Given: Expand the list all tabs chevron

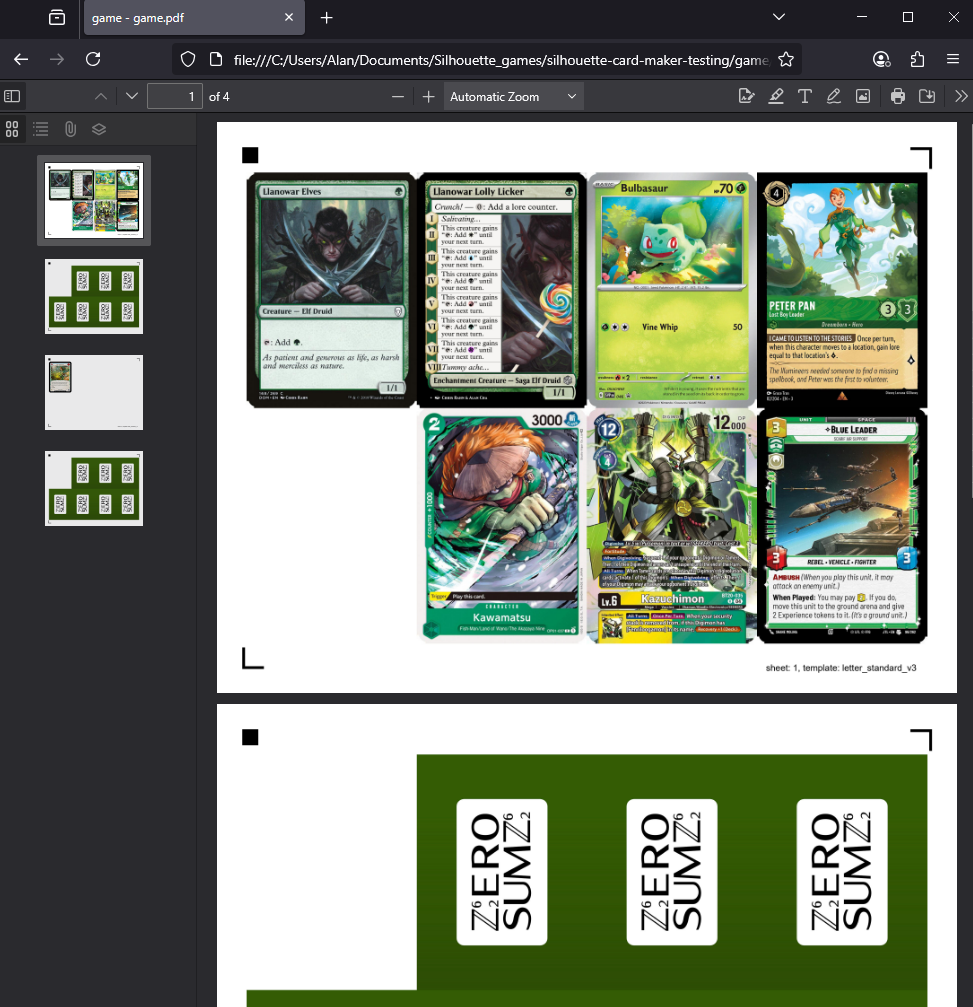Looking at the screenshot, I should [x=779, y=17].
